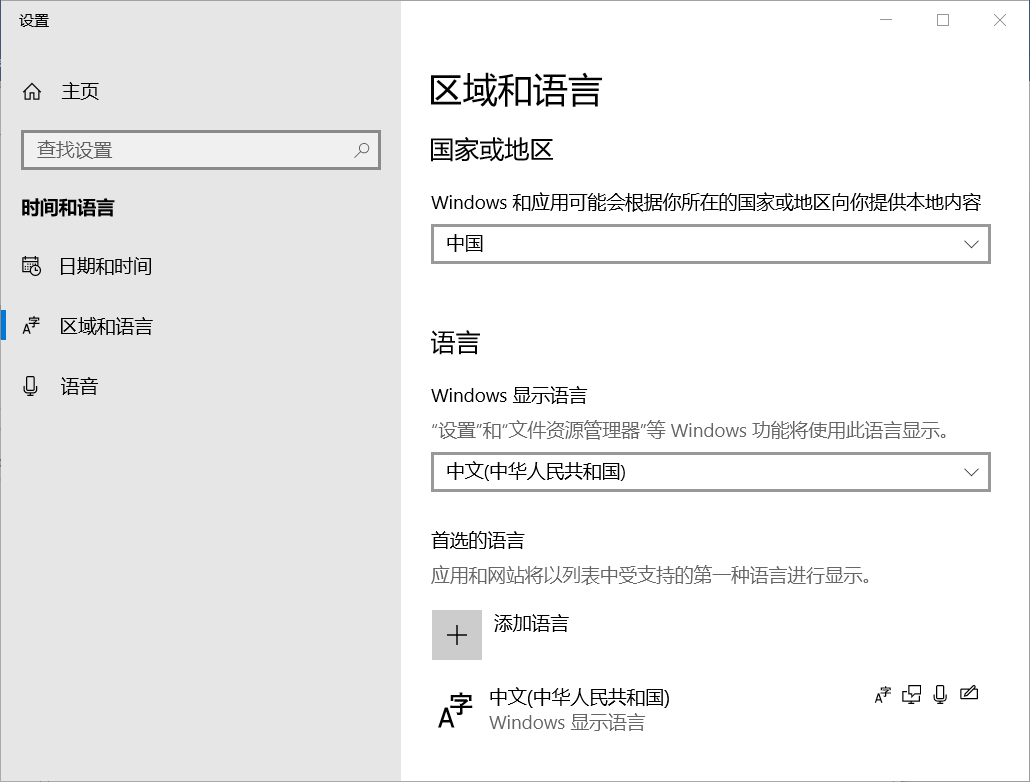Click the 时间和语言 section heading
Image resolution: width=1030 pixels, height=782 pixels.
[x=68, y=208]
